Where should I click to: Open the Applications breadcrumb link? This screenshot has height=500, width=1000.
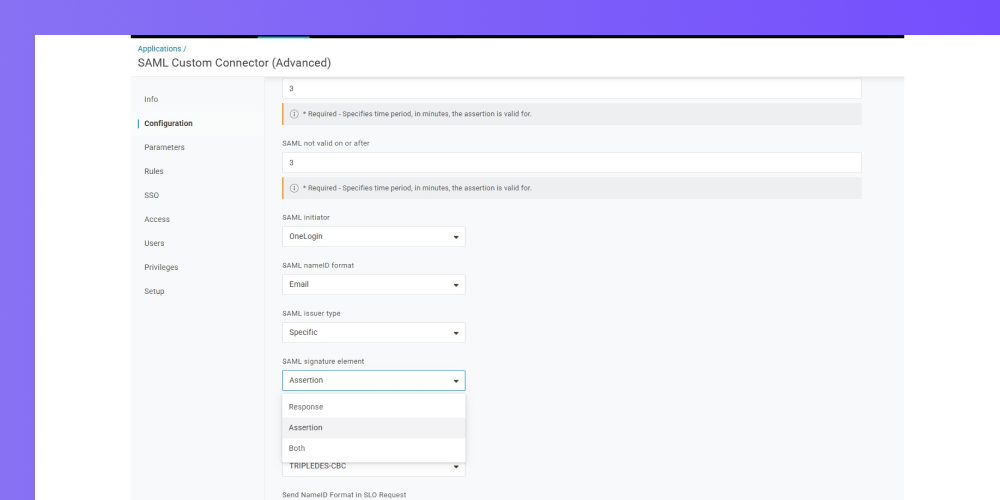159,48
